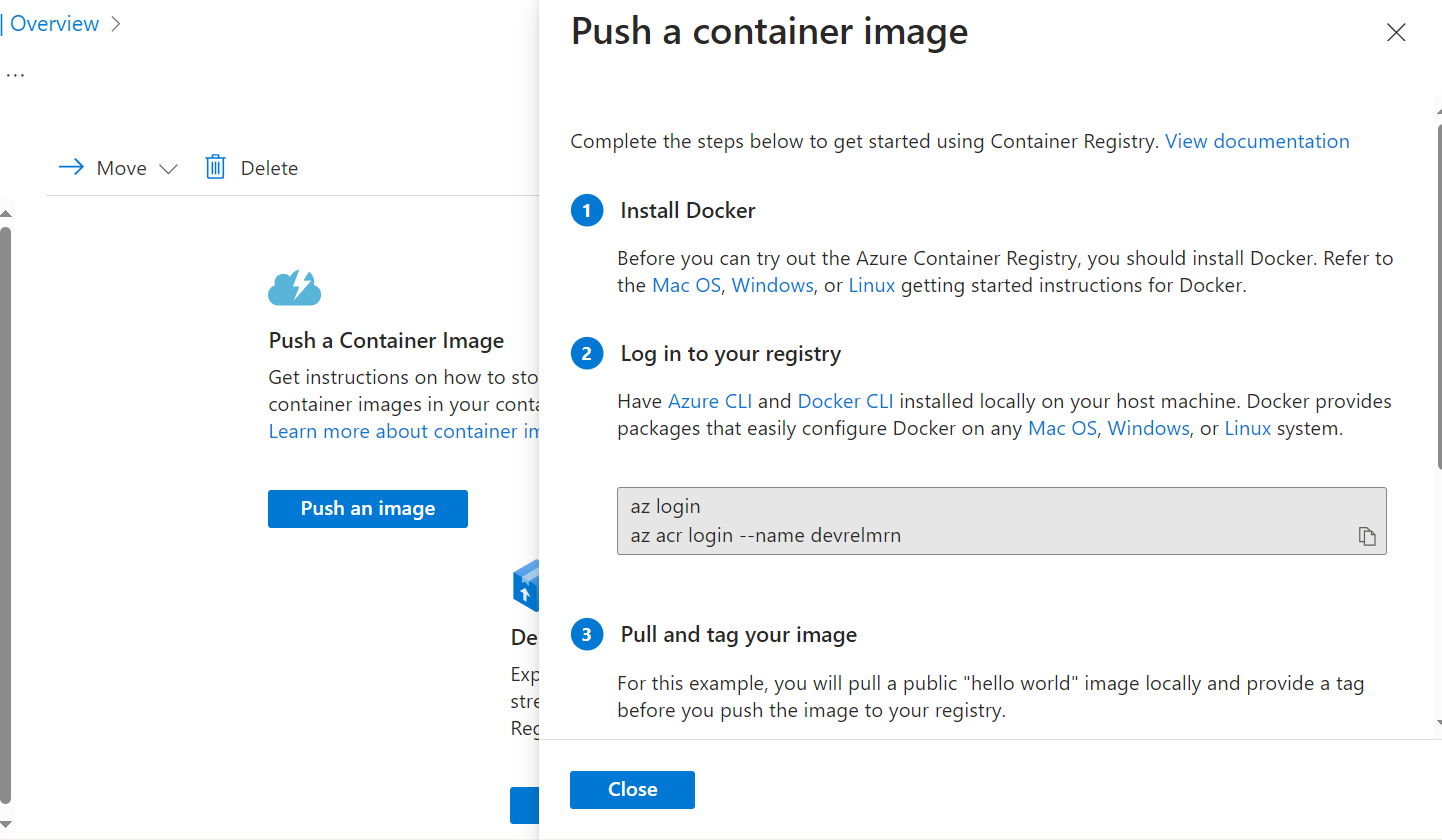
Task: Open Linux link in Log in step
Action: click(1248, 428)
